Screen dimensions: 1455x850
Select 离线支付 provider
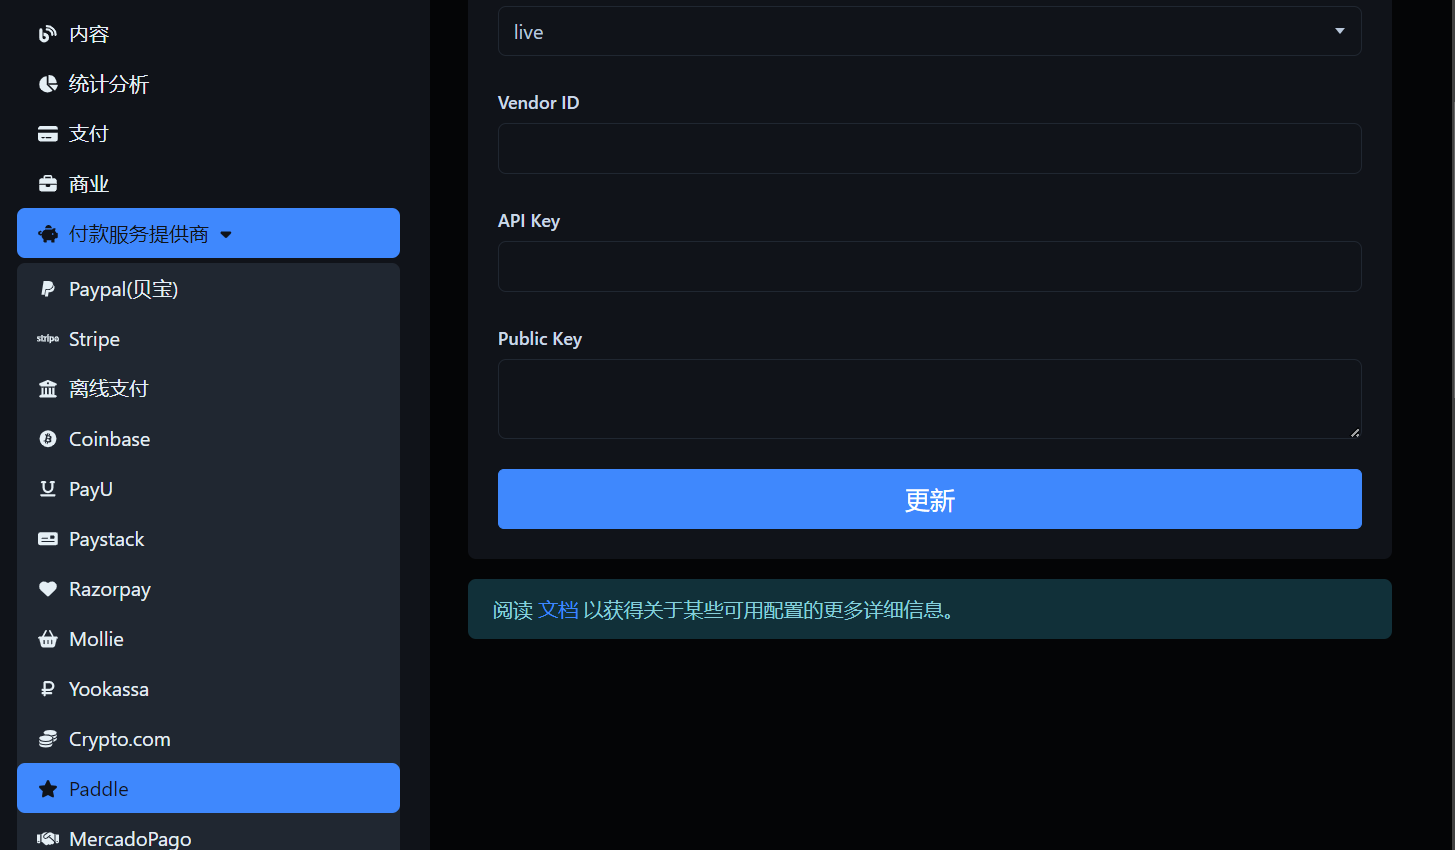click(x=208, y=389)
